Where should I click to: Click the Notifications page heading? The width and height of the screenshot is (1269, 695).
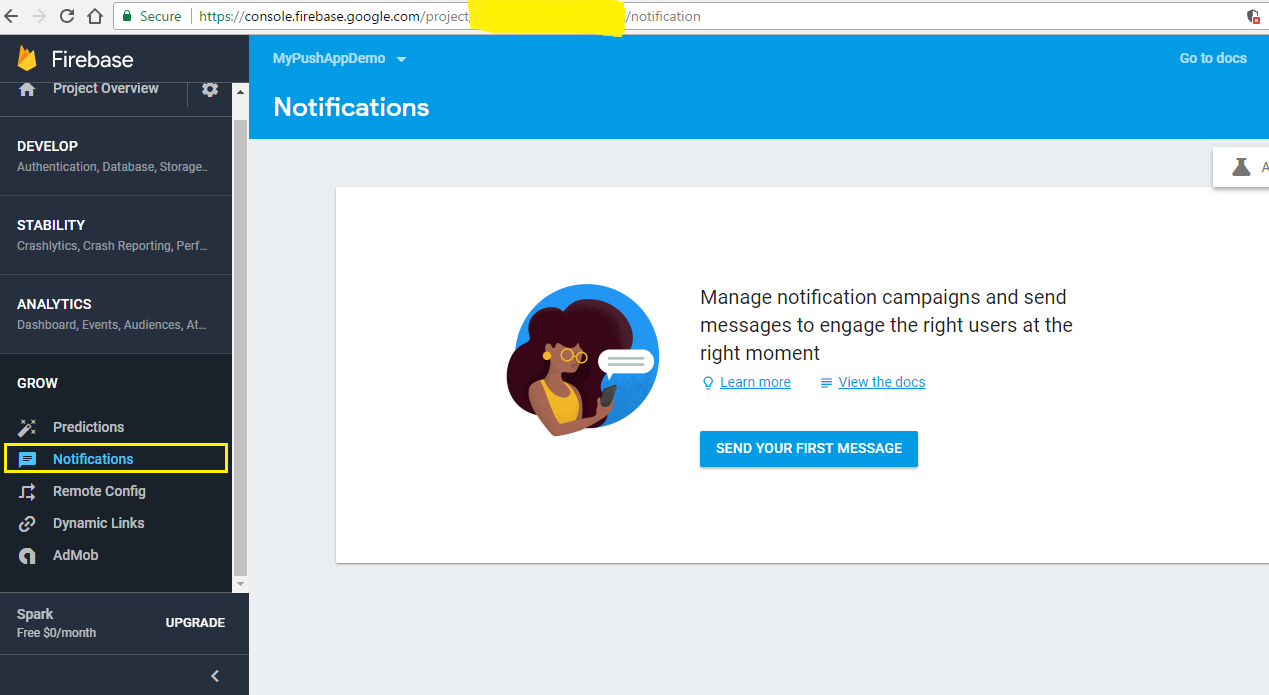(351, 108)
